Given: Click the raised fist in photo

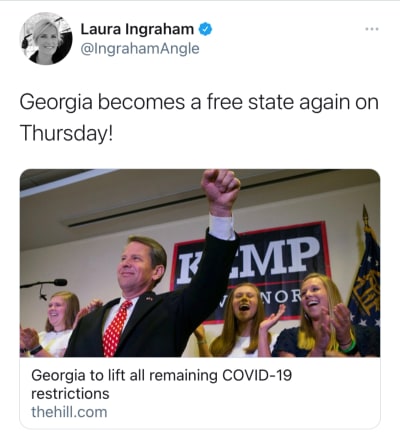Looking at the screenshot, I should [x=220, y=188].
